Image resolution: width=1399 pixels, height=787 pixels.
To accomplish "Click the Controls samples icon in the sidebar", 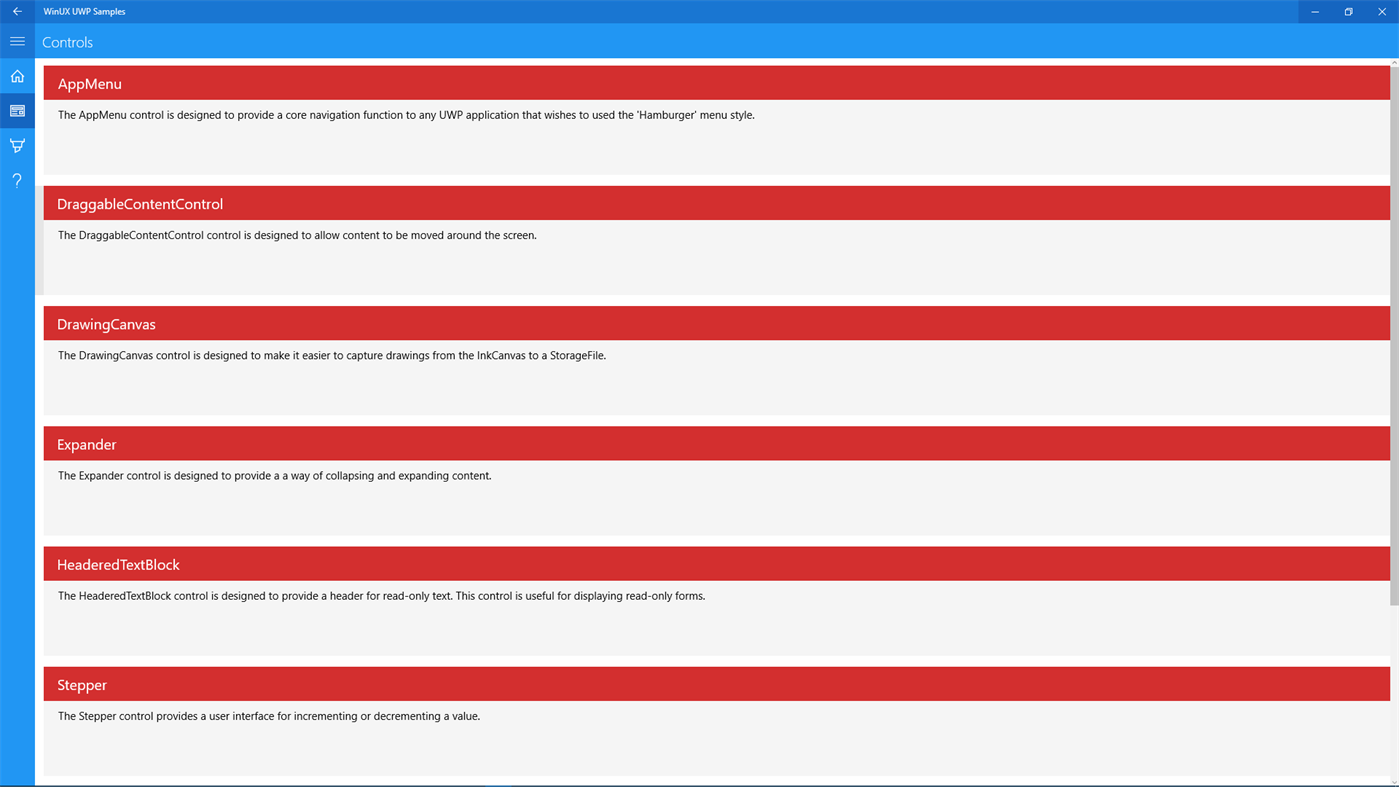I will coord(17,110).
